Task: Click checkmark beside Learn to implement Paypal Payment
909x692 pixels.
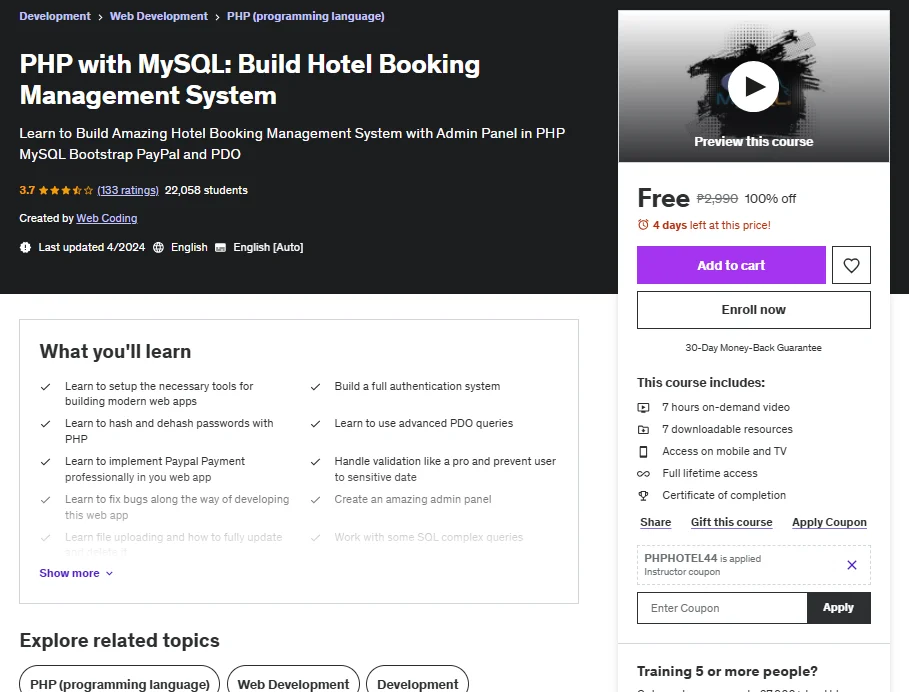Action: (x=45, y=462)
